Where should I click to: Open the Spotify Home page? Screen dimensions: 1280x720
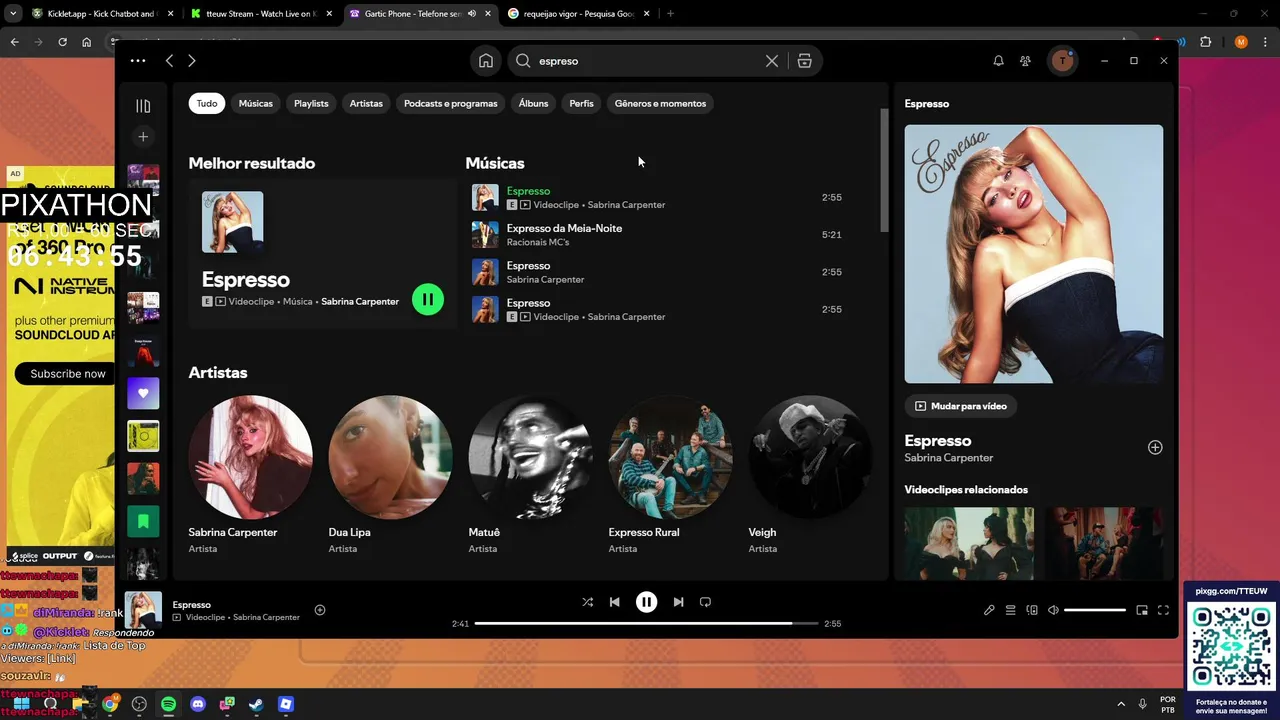pyautogui.click(x=486, y=61)
